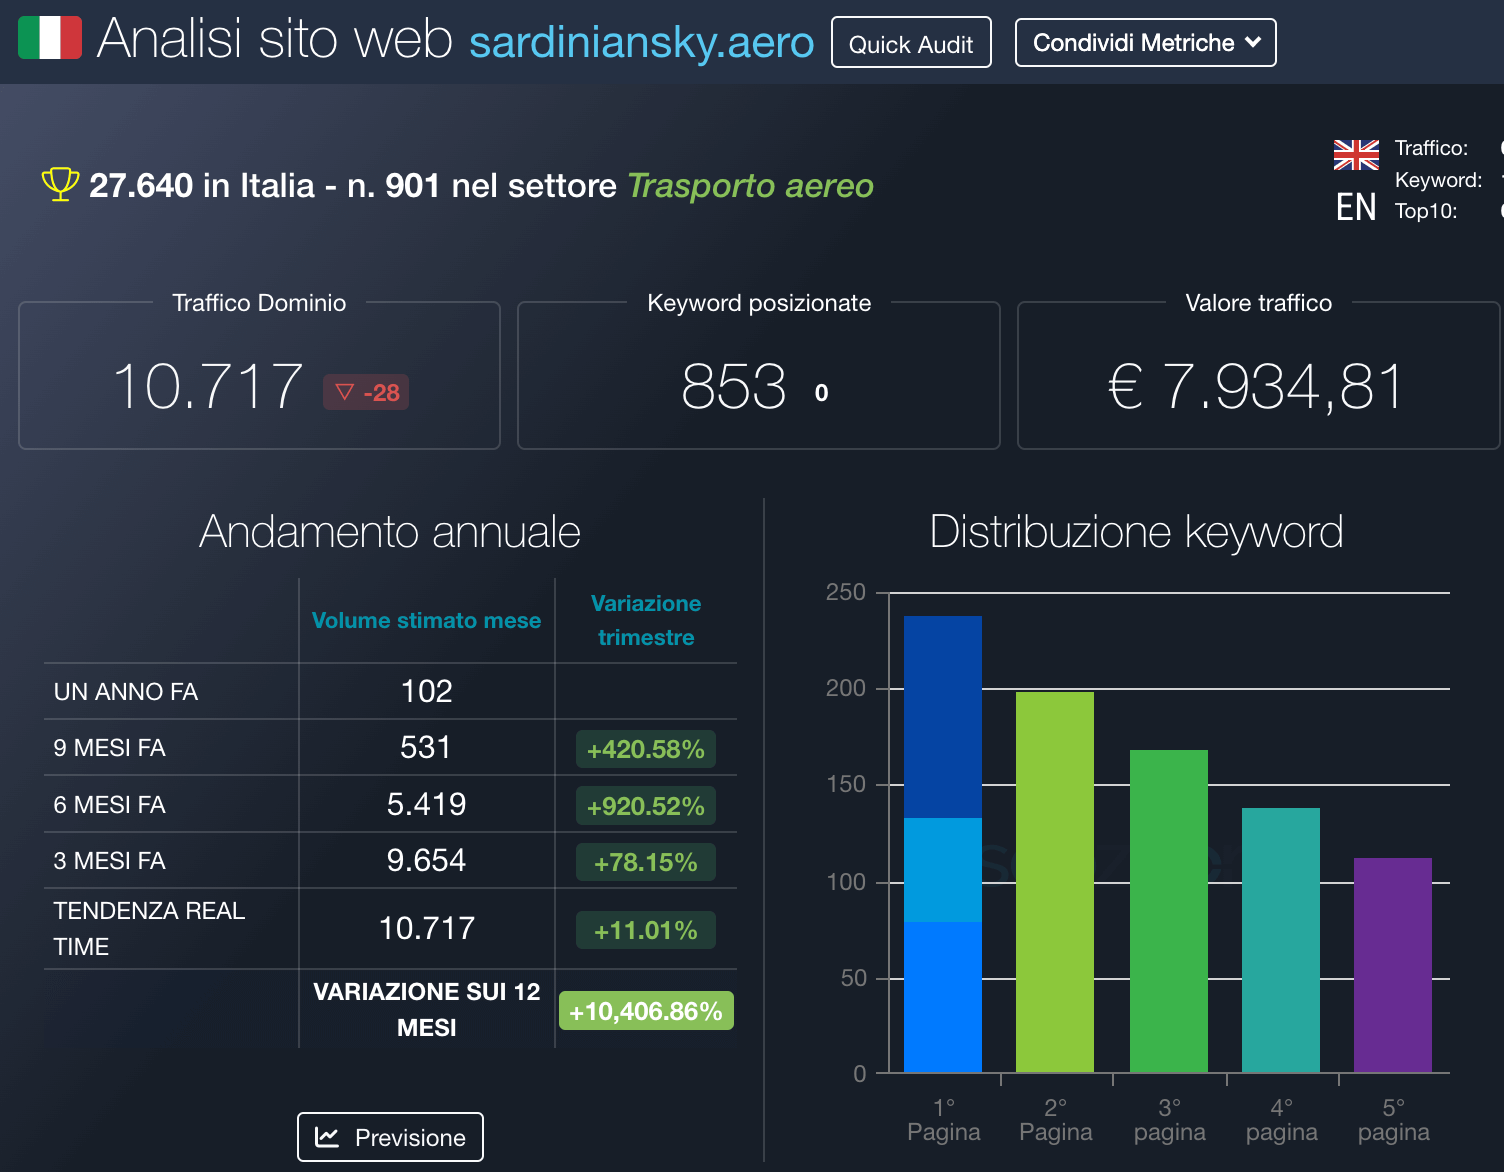Viewport: 1504px width, 1172px height.
Task: Click the 9 MESI FA row label
Action: tap(110, 748)
